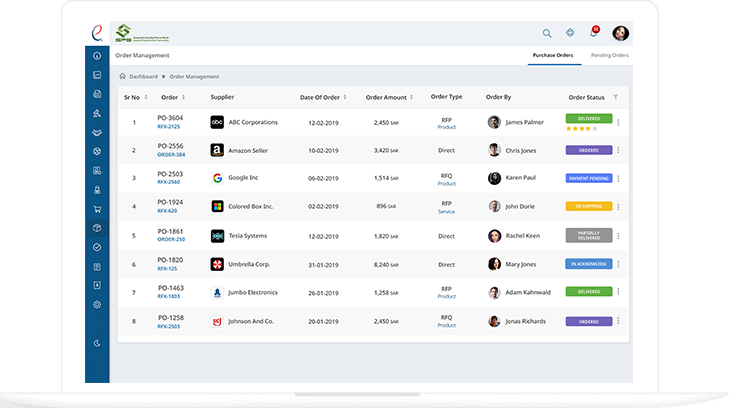This screenshot has width=729, height=408.
Task: Open the ORDER-384 link under PO-2556
Action: coord(171,155)
